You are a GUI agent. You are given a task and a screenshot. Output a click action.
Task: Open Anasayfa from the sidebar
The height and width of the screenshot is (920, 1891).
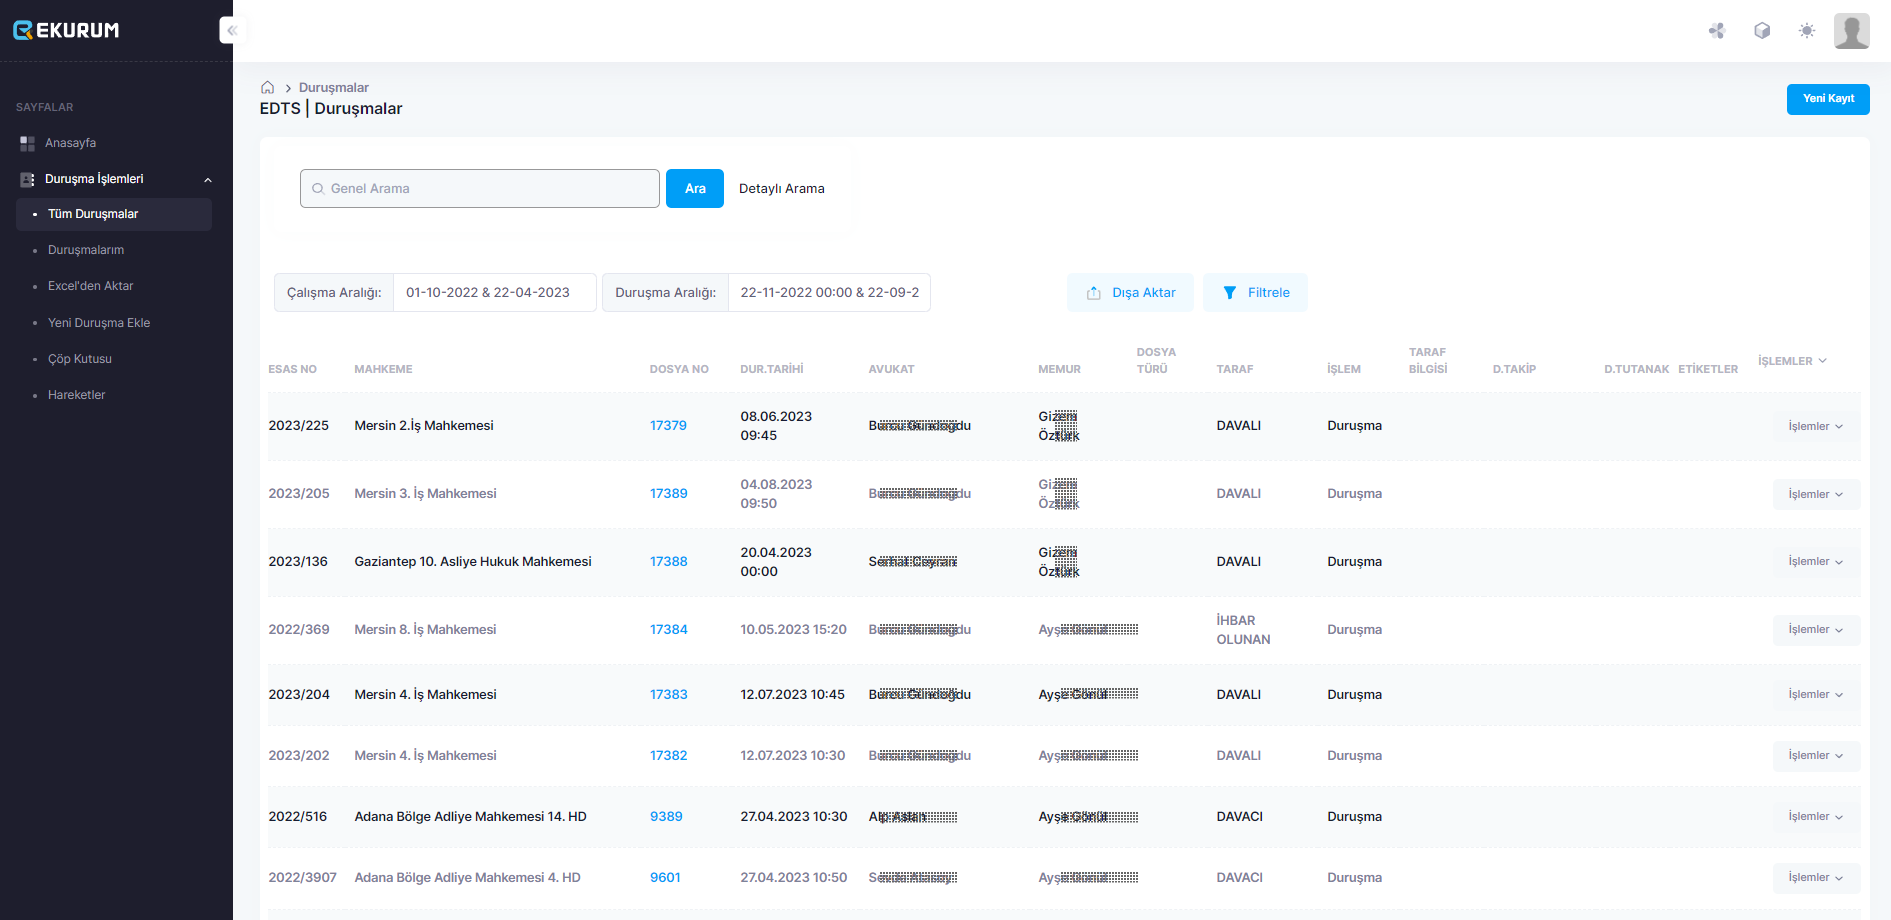click(x=70, y=143)
